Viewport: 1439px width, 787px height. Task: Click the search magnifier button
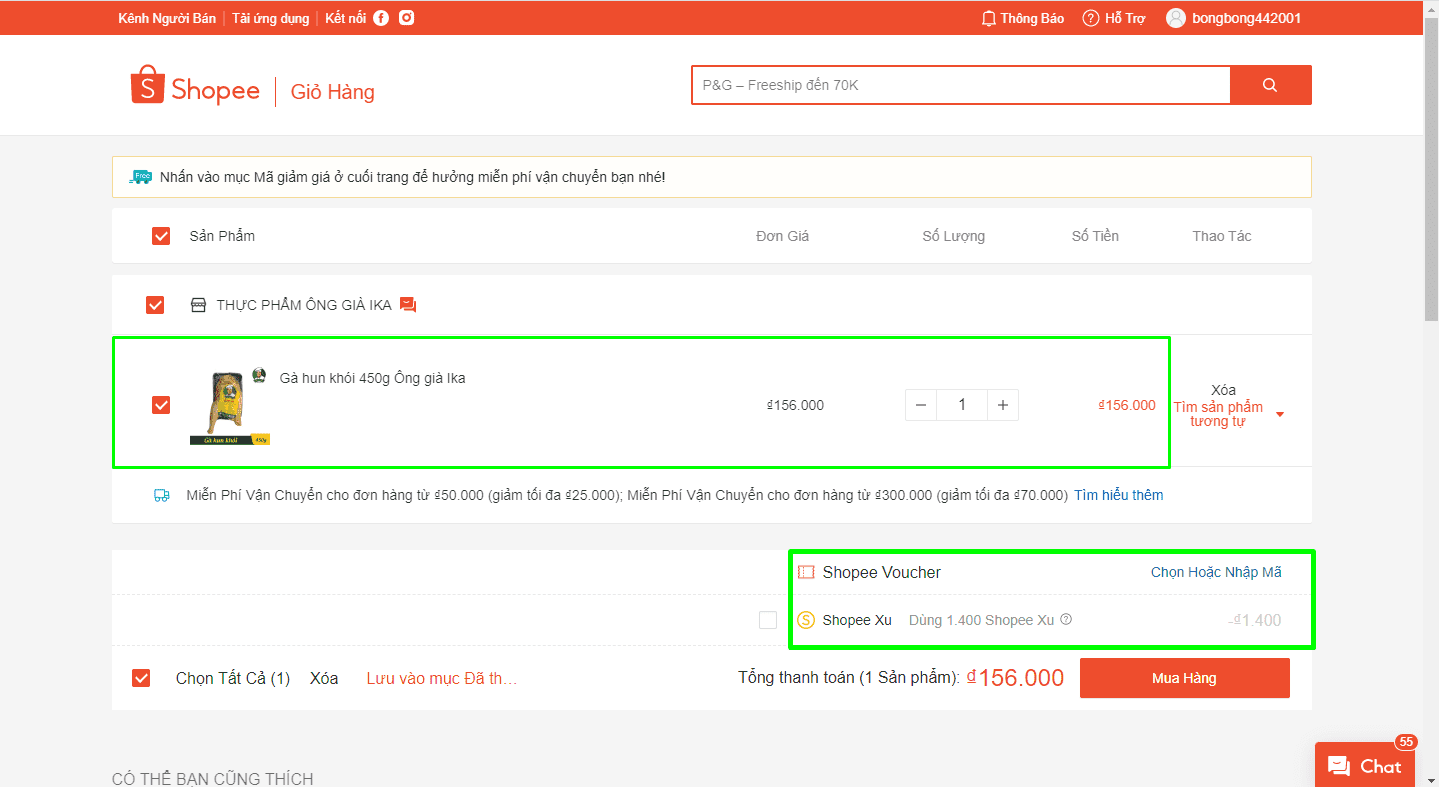coord(1270,85)
